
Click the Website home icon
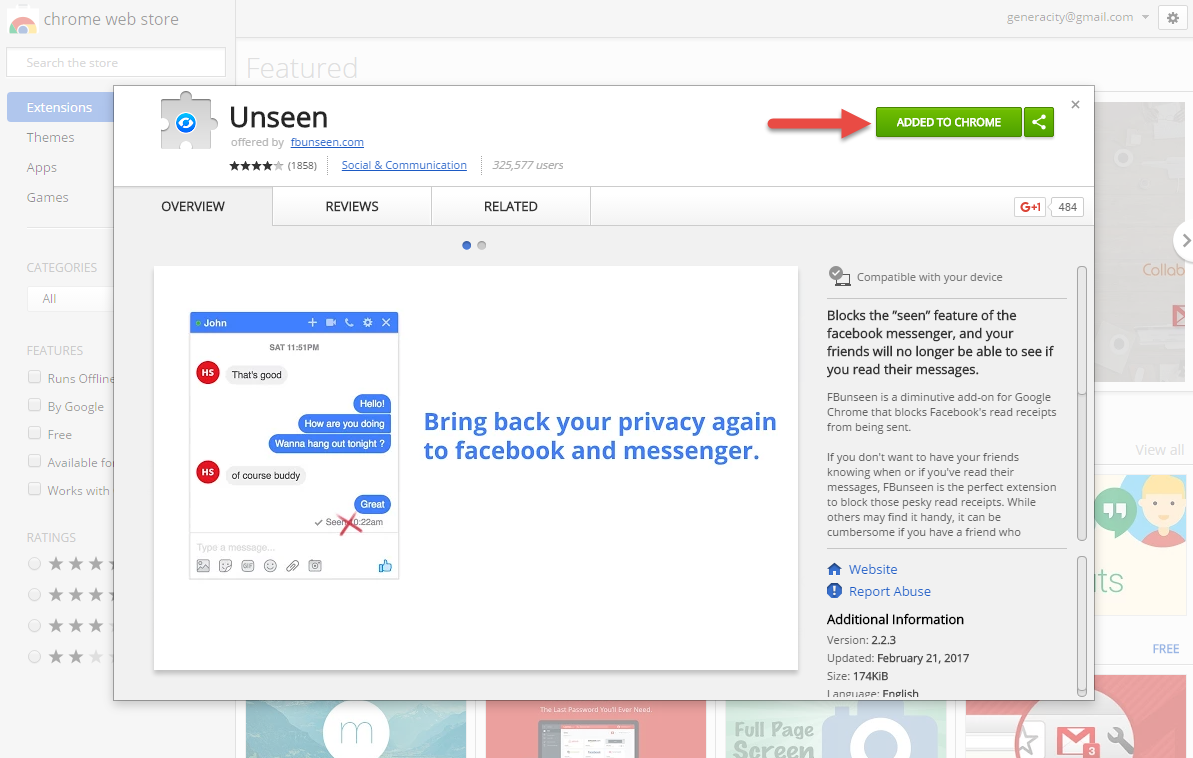click(x=835, y=569)
